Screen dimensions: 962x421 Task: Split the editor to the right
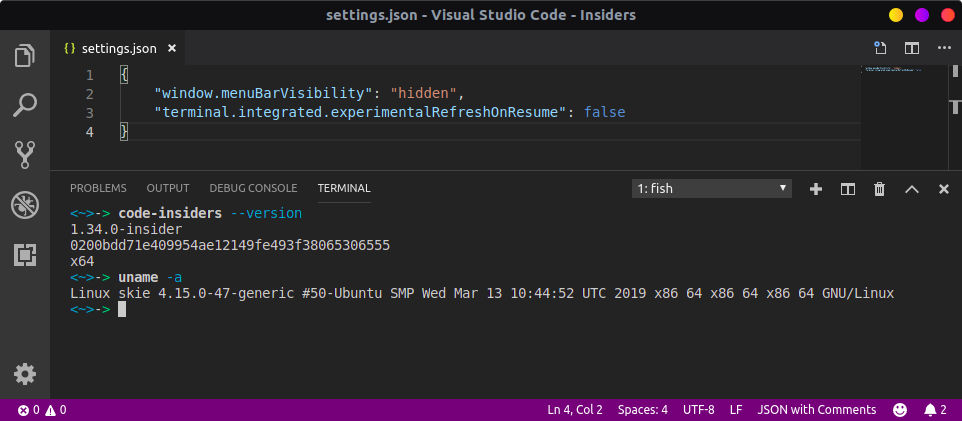[x=912, y=48]
